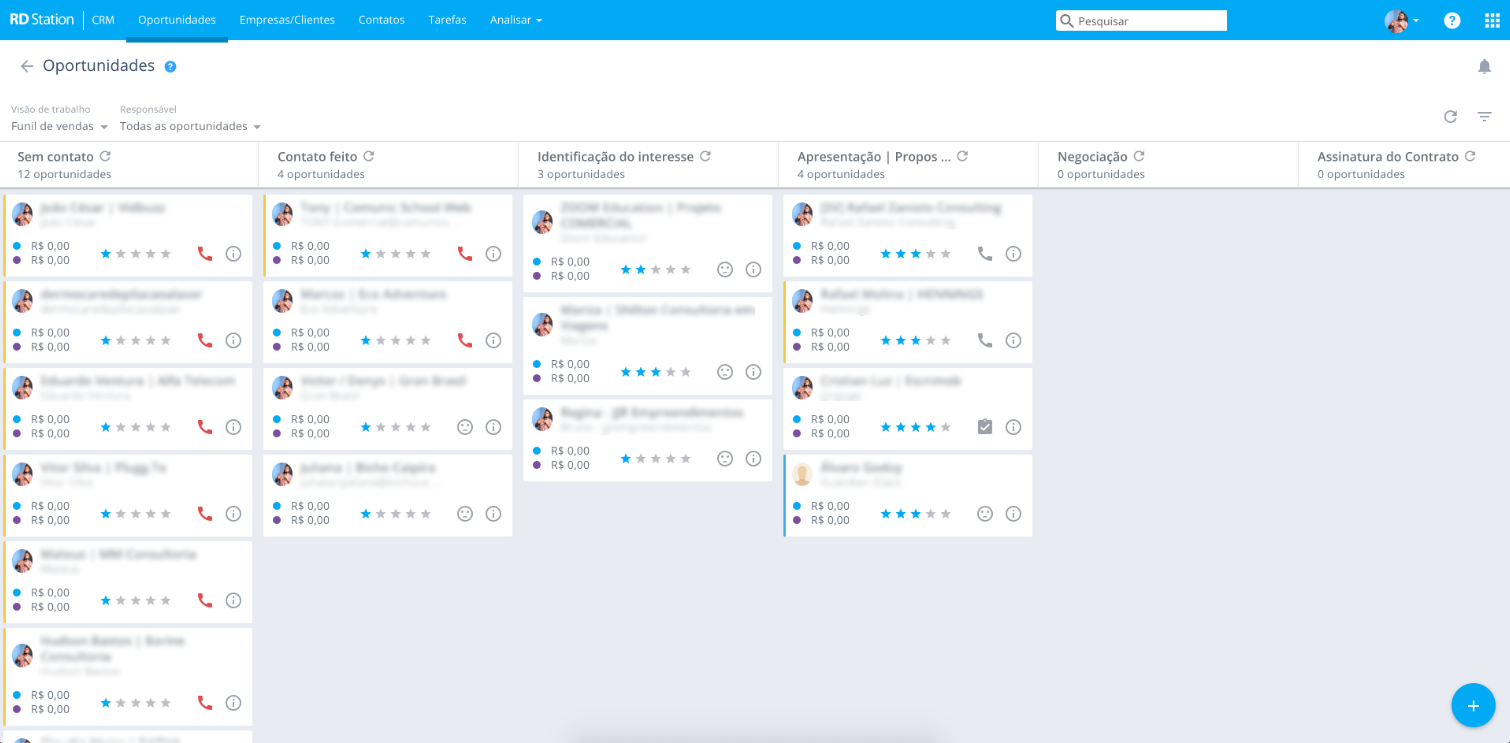Click the phone icon on Vitor Silva card
Screen dimensions: 1510x743
pyautogui.click(x=205, y=513)
